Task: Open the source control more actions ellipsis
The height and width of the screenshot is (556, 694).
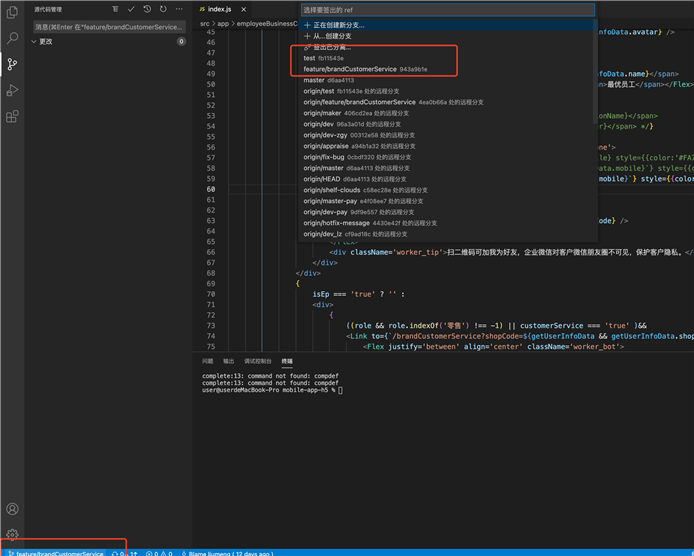Action: [179, 9]
